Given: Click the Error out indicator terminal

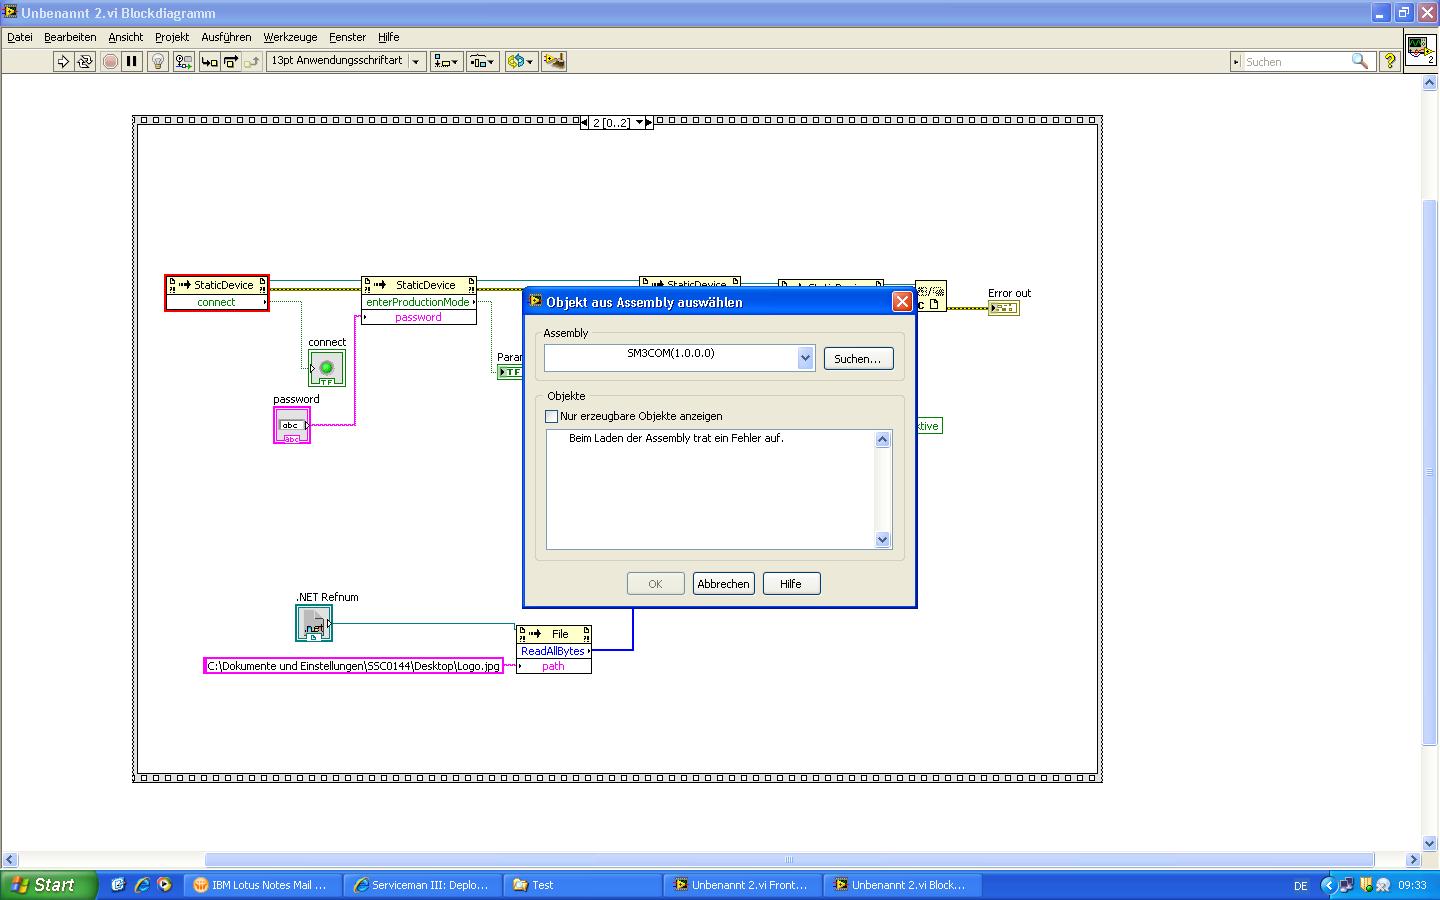Looking at the screenshot, I should click(x=1003, y=308).
